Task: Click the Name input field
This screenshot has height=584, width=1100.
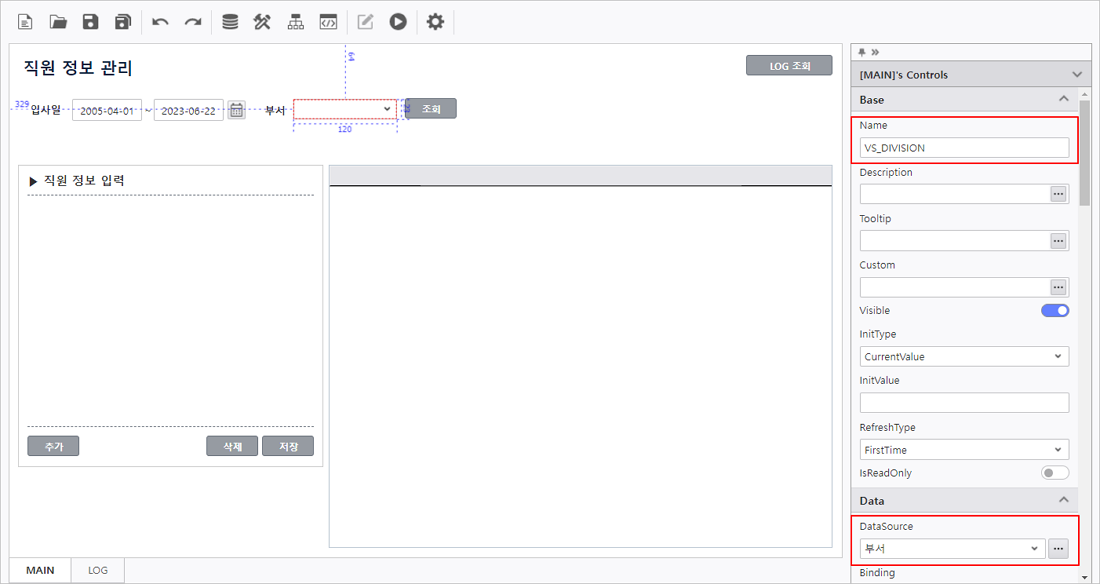Action: tap(964, 148)
